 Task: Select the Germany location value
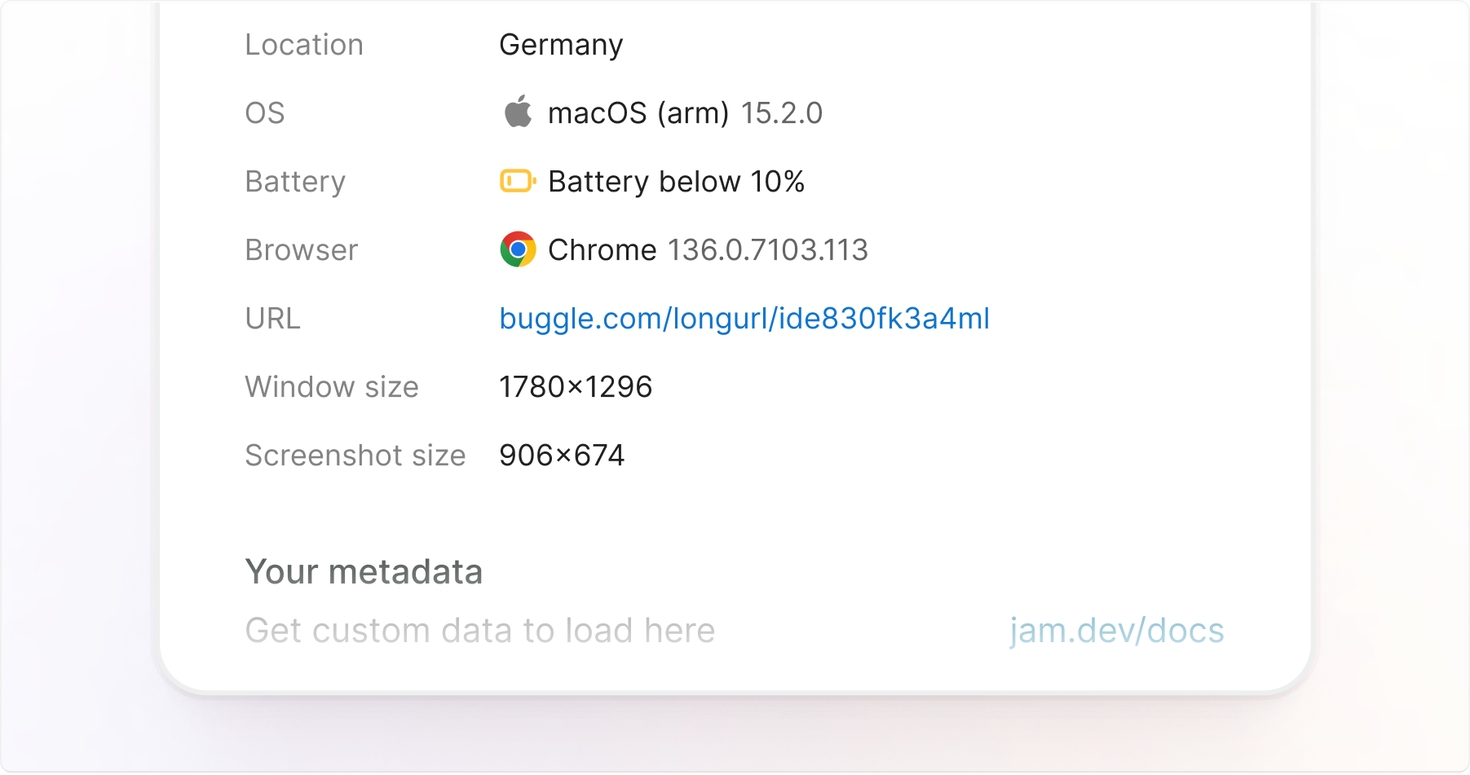[x=560, y=45]
